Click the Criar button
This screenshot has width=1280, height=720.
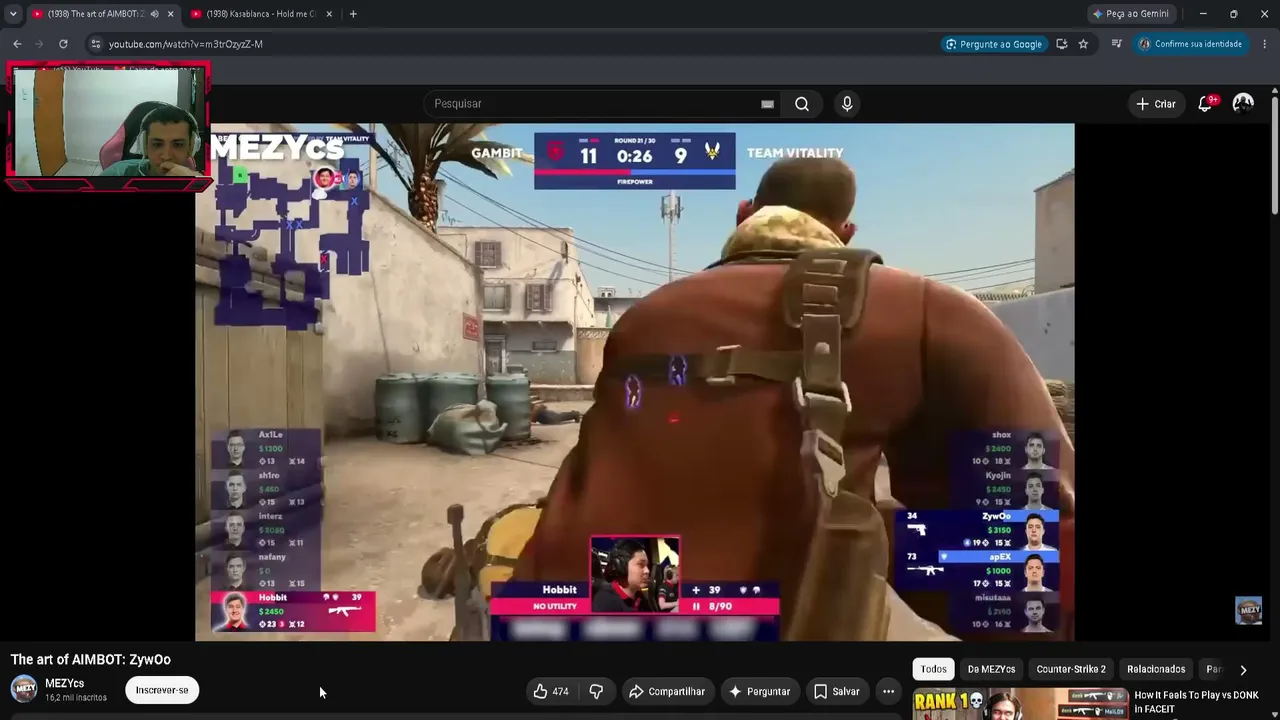[x=1156, y=104]
